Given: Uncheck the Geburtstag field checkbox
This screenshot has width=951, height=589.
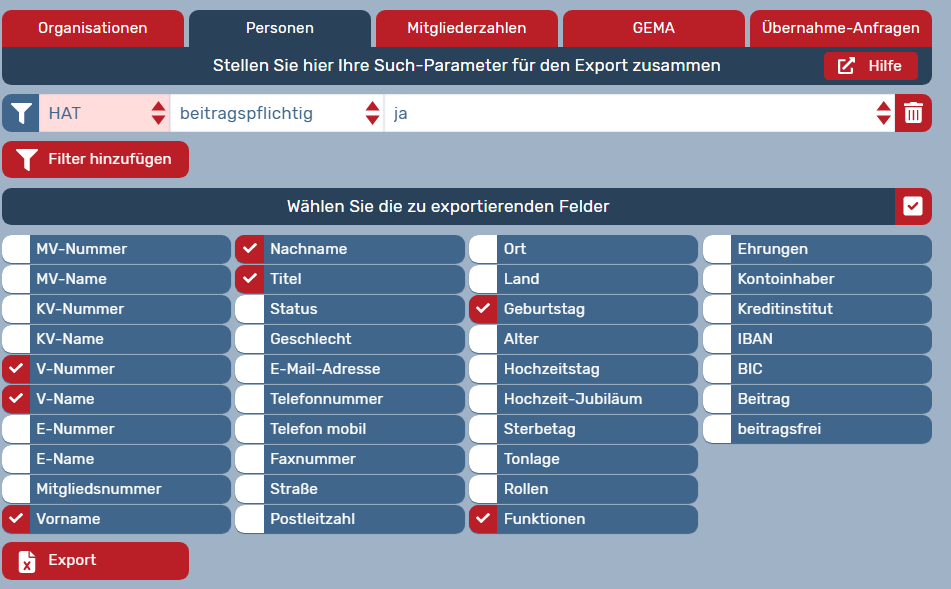Looking at the screenshot, I should (x=484, y=309).
